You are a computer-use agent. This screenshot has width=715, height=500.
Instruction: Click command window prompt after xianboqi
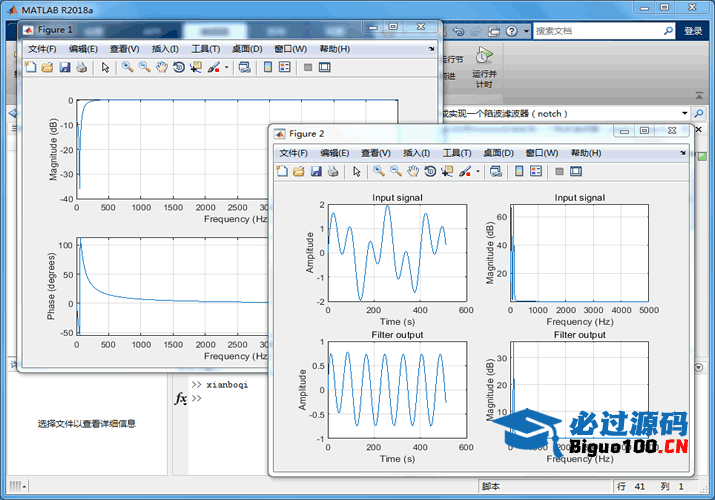(x=197, y=398)
